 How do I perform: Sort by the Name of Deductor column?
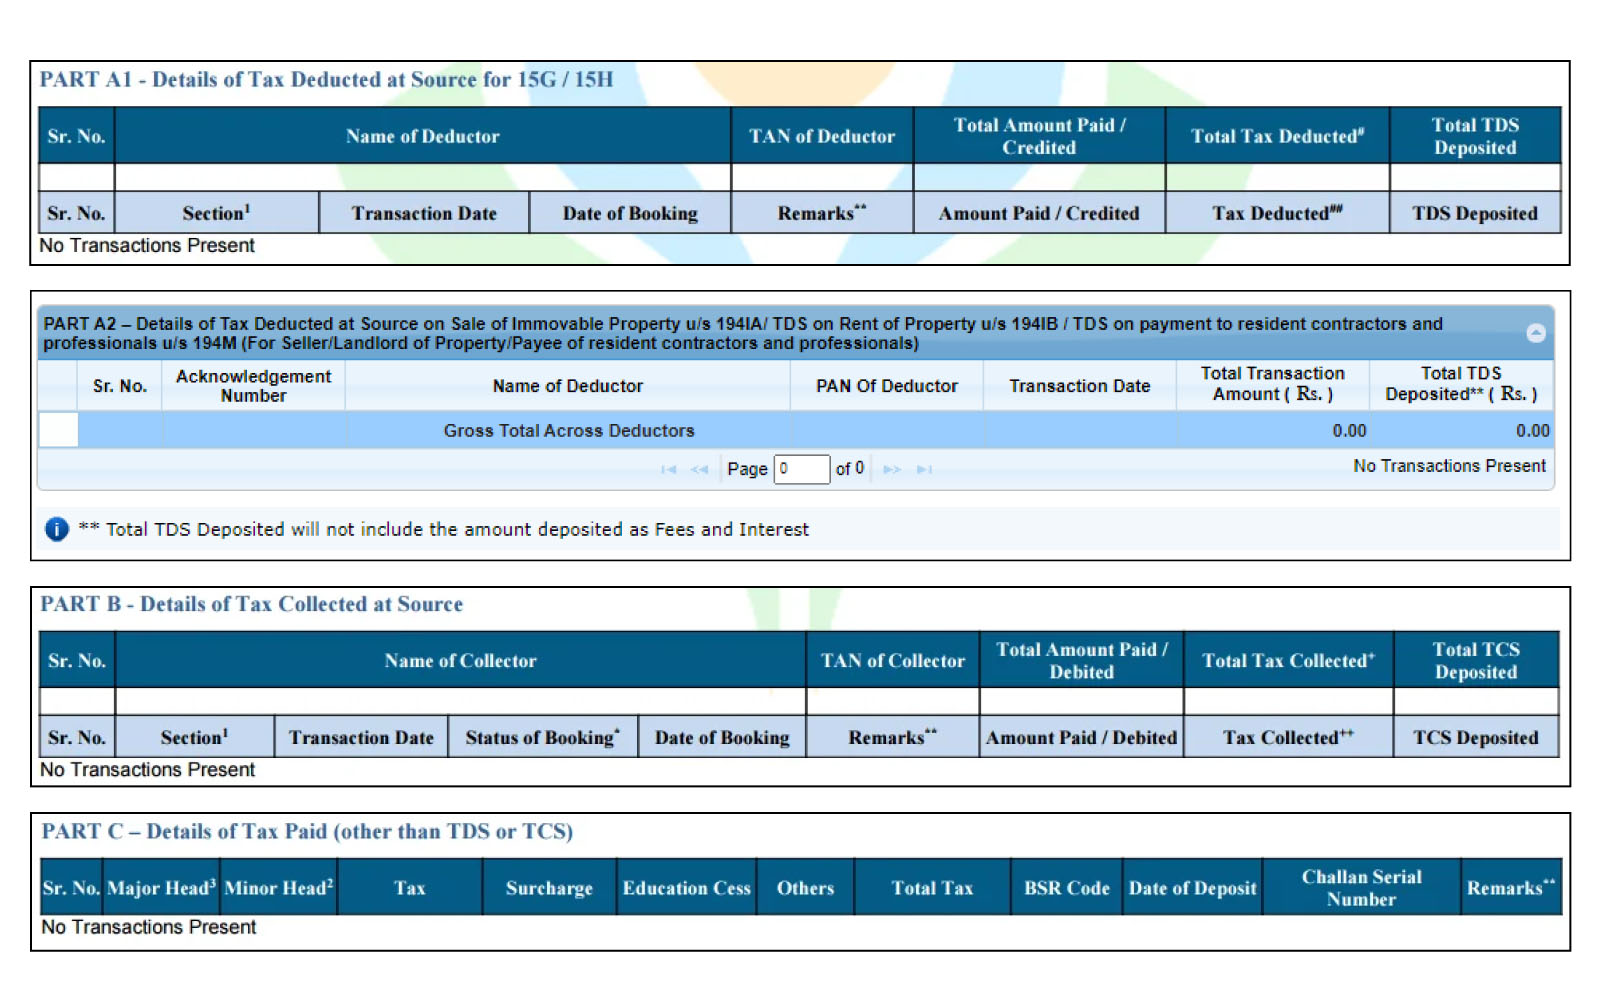pos(567,385)
